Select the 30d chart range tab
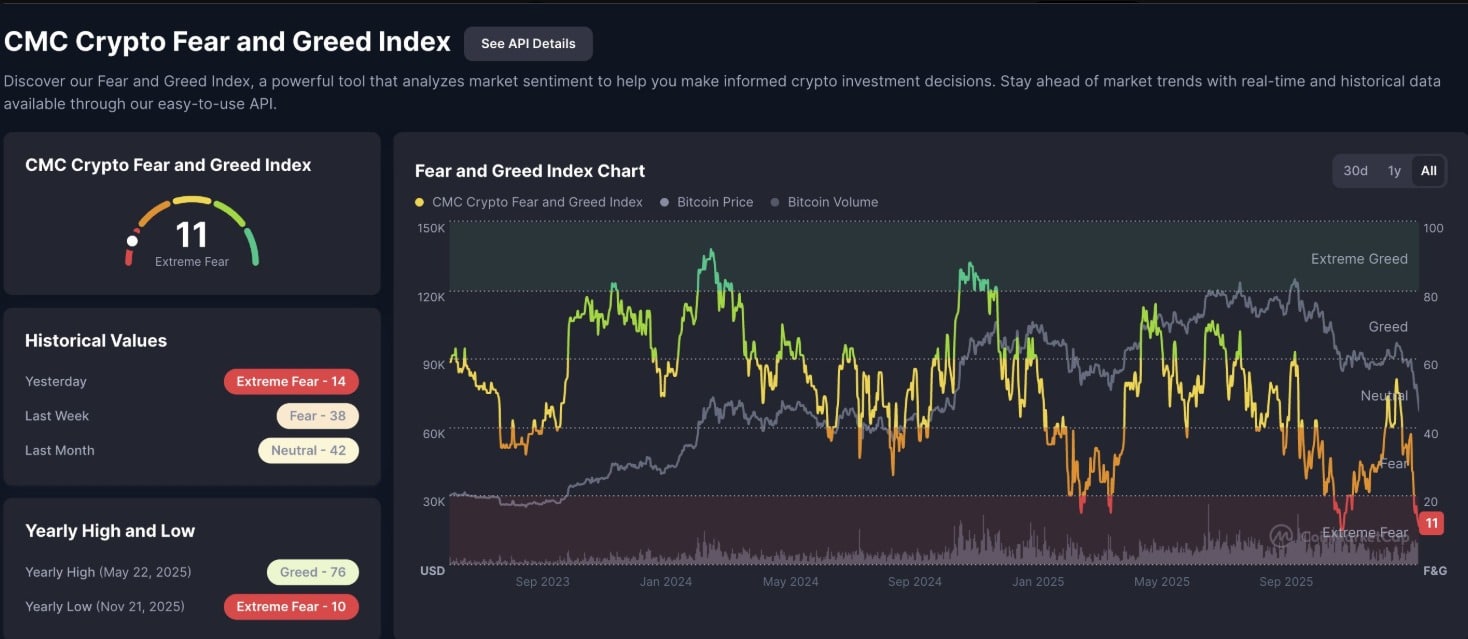The width and height of the screenshot is (1468, 639). tap(1355, 171)
